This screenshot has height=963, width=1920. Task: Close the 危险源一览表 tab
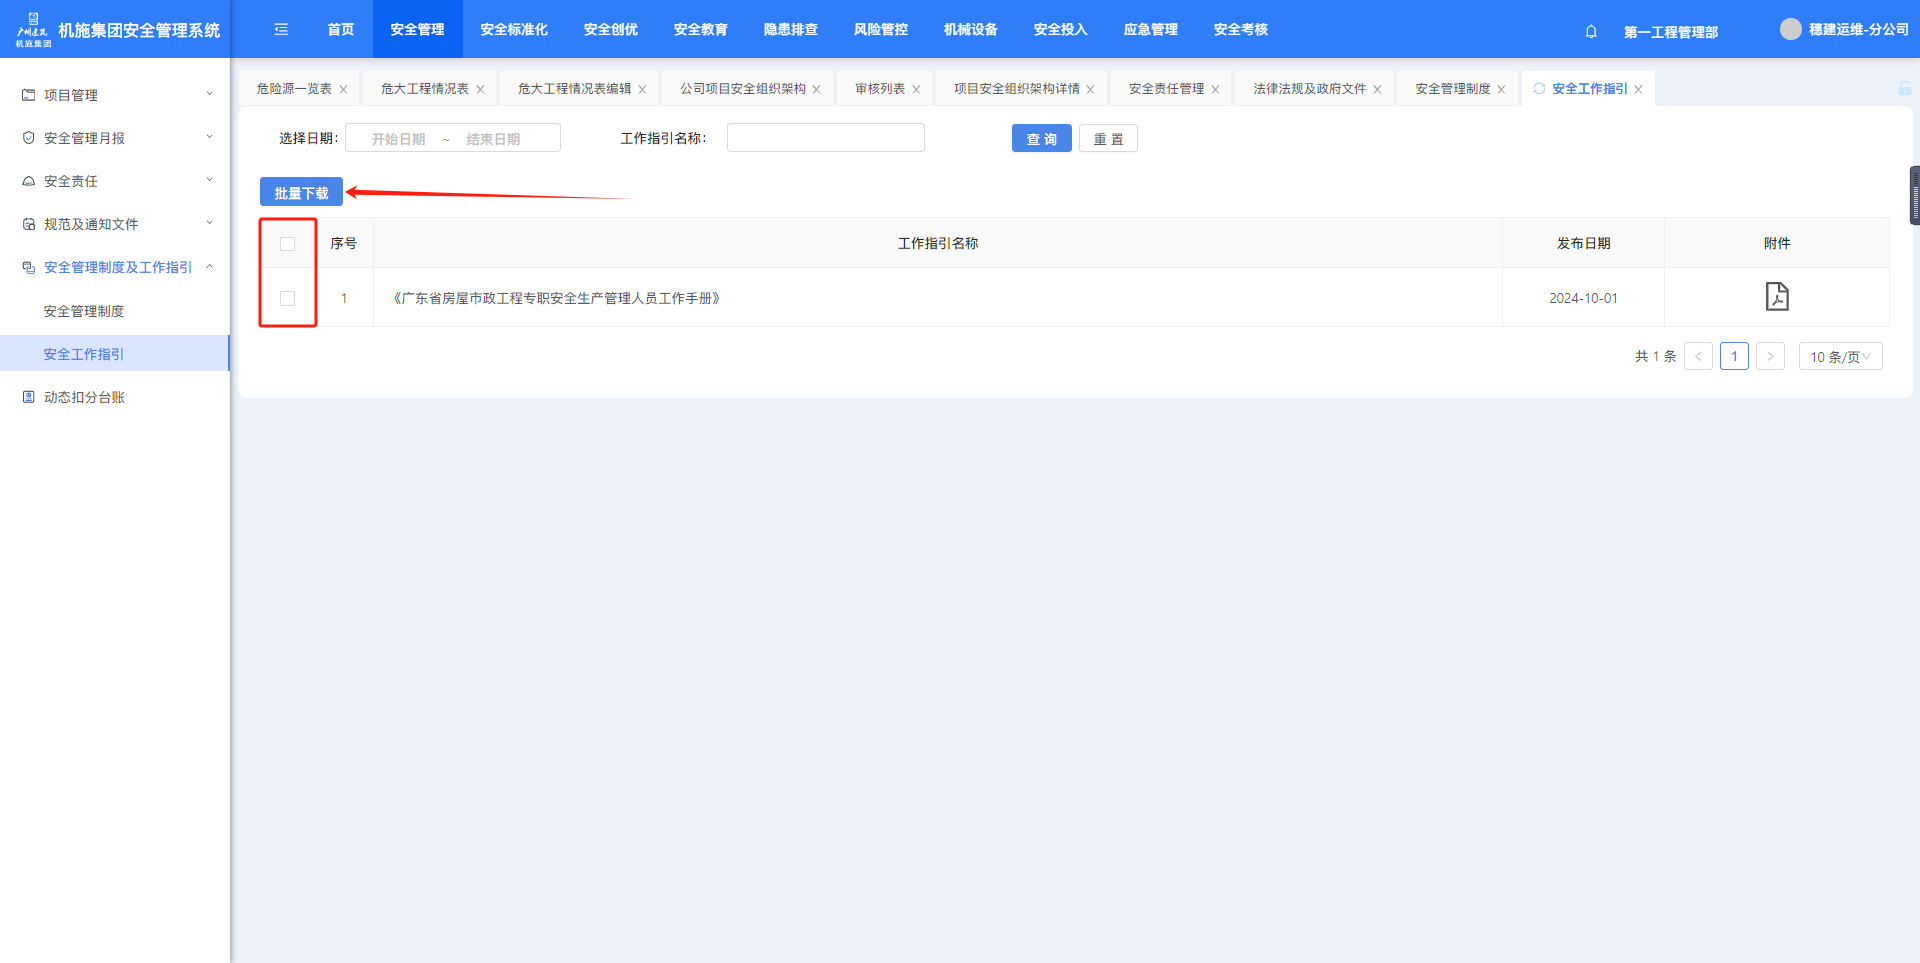(x=343, y=90)
